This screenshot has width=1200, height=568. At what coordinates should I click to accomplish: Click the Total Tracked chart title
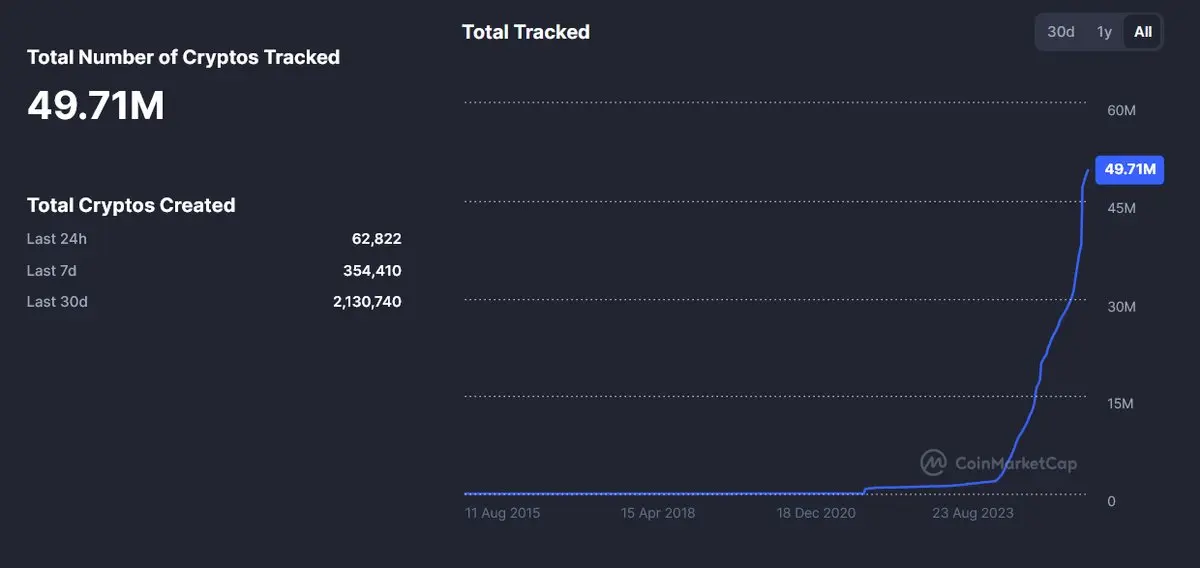click(x=526, y=32)
